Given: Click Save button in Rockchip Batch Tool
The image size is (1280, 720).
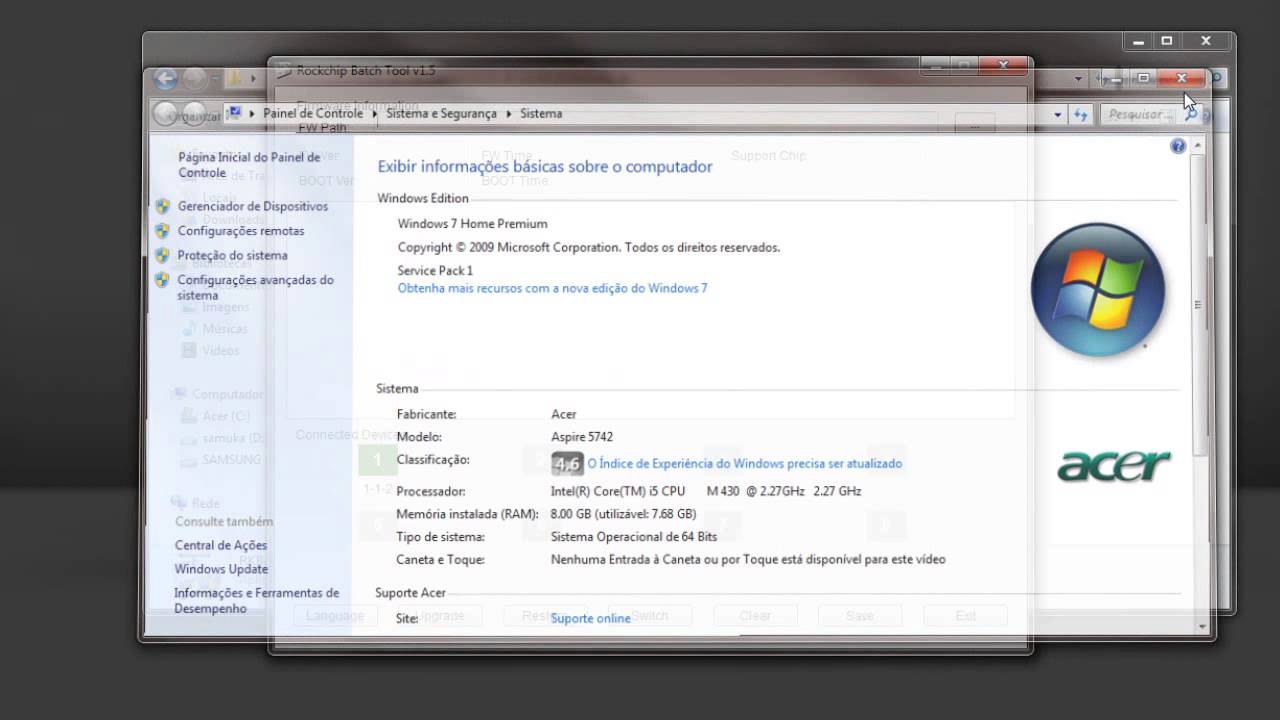Looking at the screenshot, I should point(860,616).
